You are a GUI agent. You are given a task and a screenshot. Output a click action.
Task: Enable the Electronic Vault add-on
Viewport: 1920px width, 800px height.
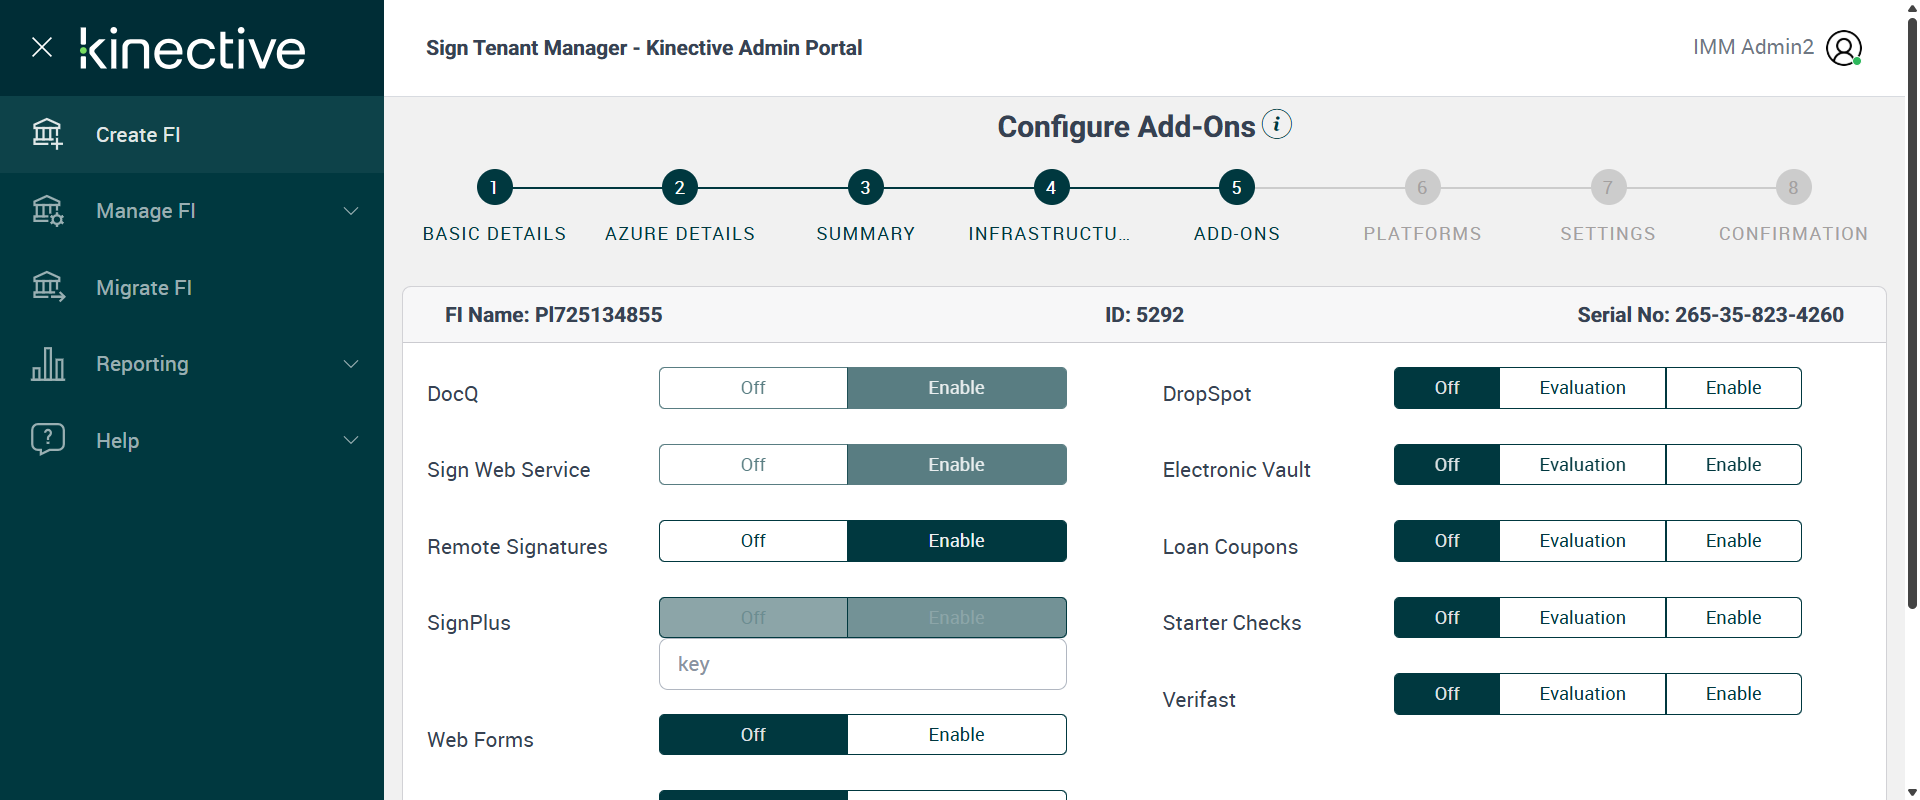point(1733,465)
